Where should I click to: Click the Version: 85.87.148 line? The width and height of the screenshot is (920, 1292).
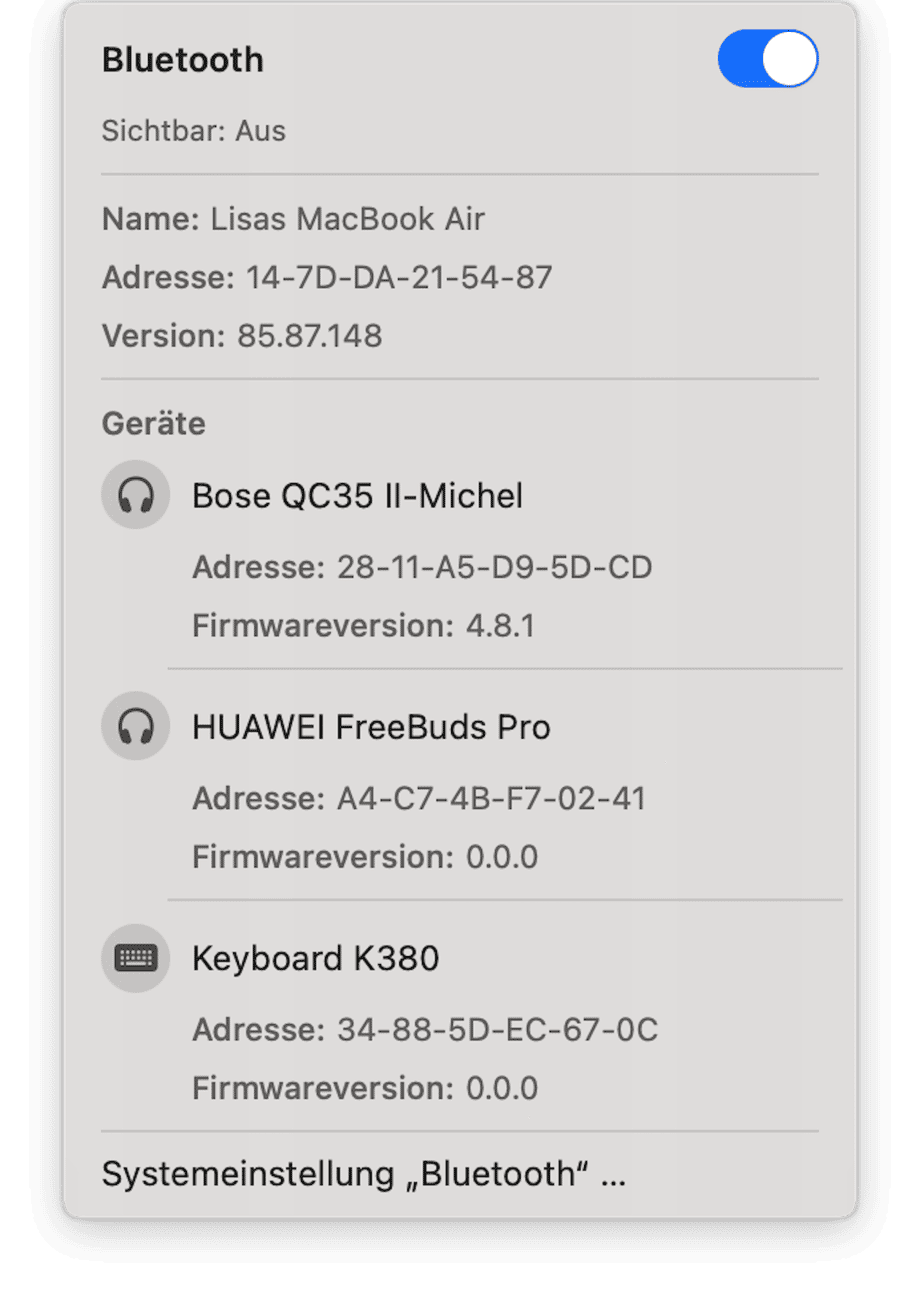click(242, 335)
